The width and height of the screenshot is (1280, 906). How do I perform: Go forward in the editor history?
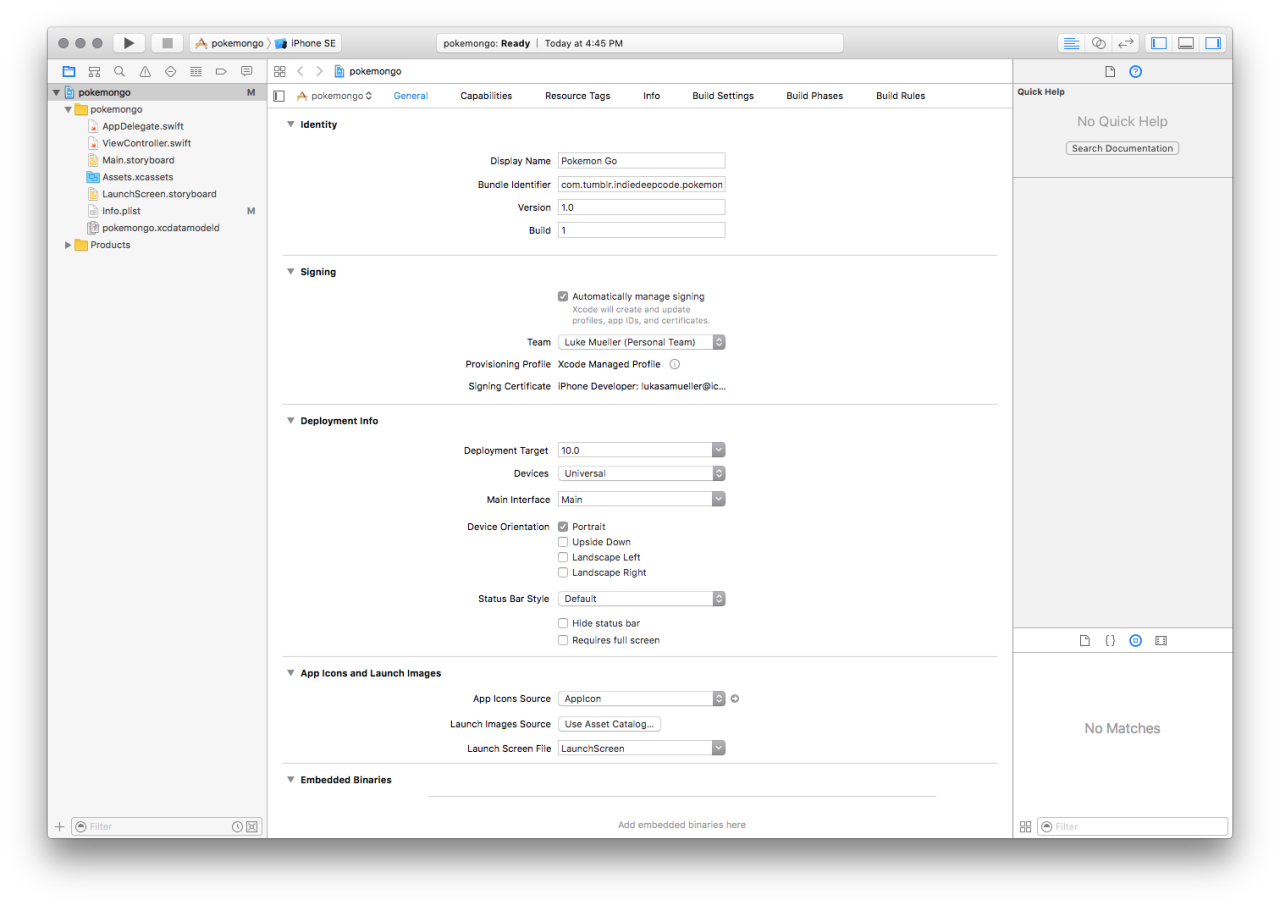point(319,71)
